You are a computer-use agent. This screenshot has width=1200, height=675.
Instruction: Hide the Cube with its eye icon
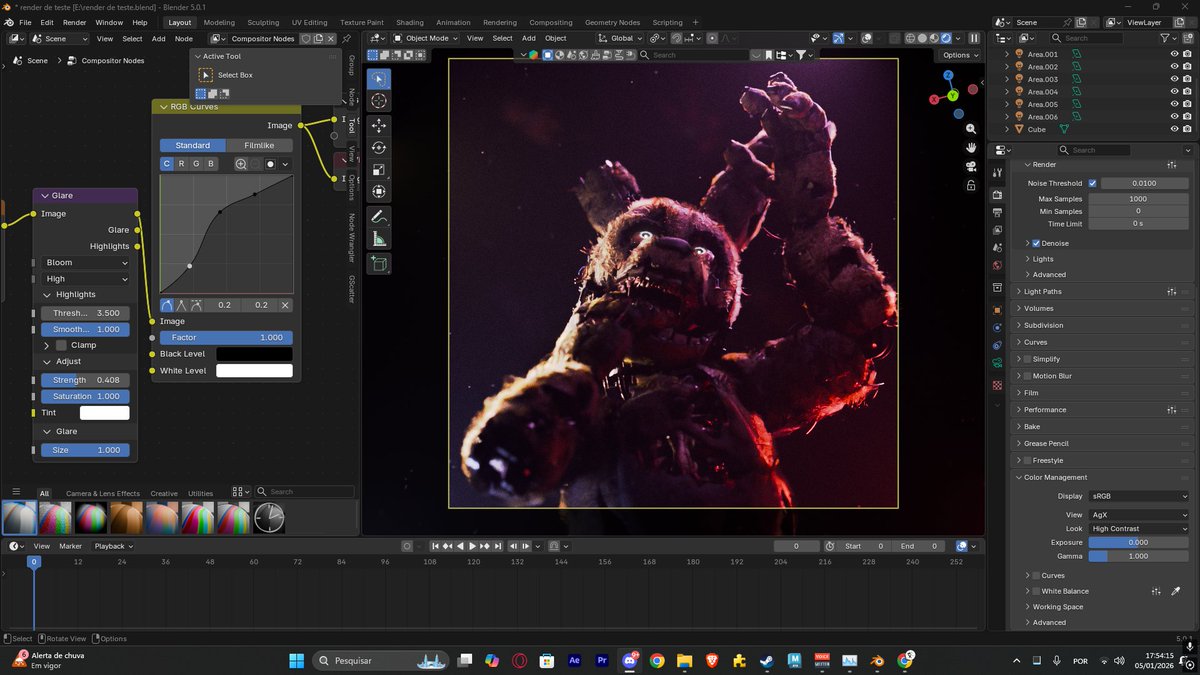pos(1174,129)
